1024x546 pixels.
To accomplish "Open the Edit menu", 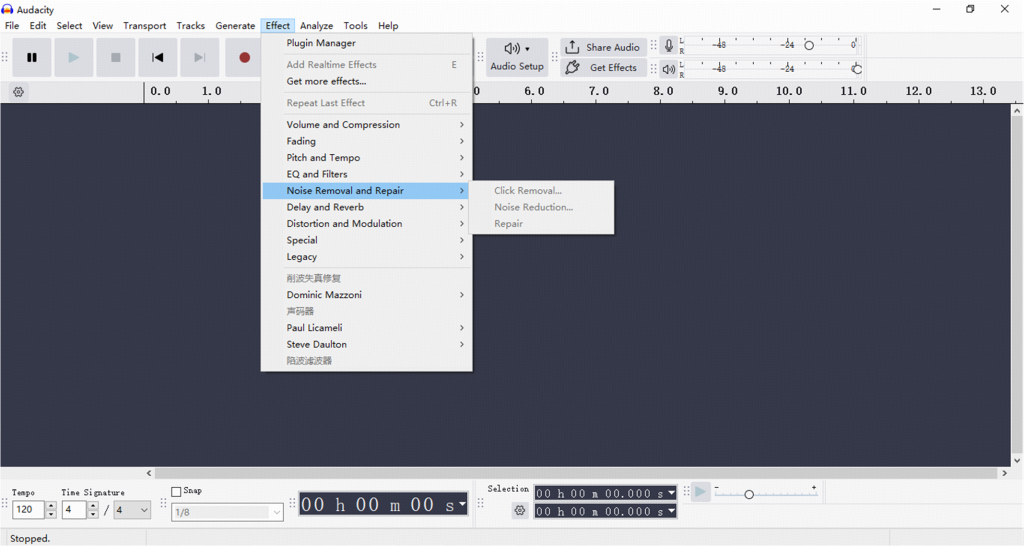I will click(x=37, y=25).
